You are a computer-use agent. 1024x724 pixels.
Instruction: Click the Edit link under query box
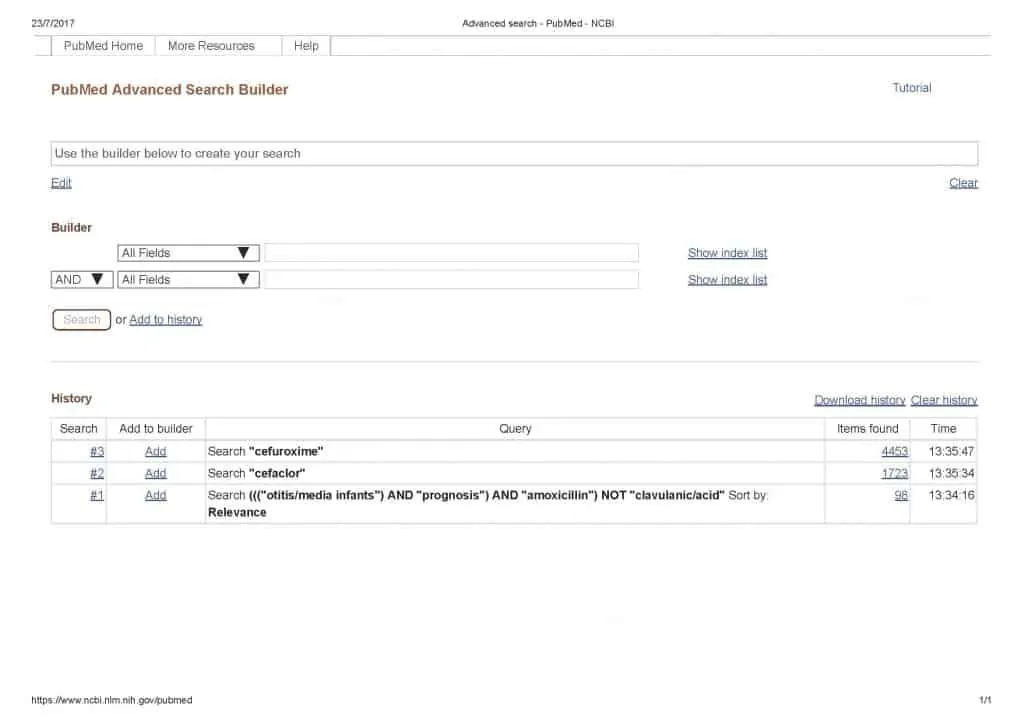(x=61, y=183)
